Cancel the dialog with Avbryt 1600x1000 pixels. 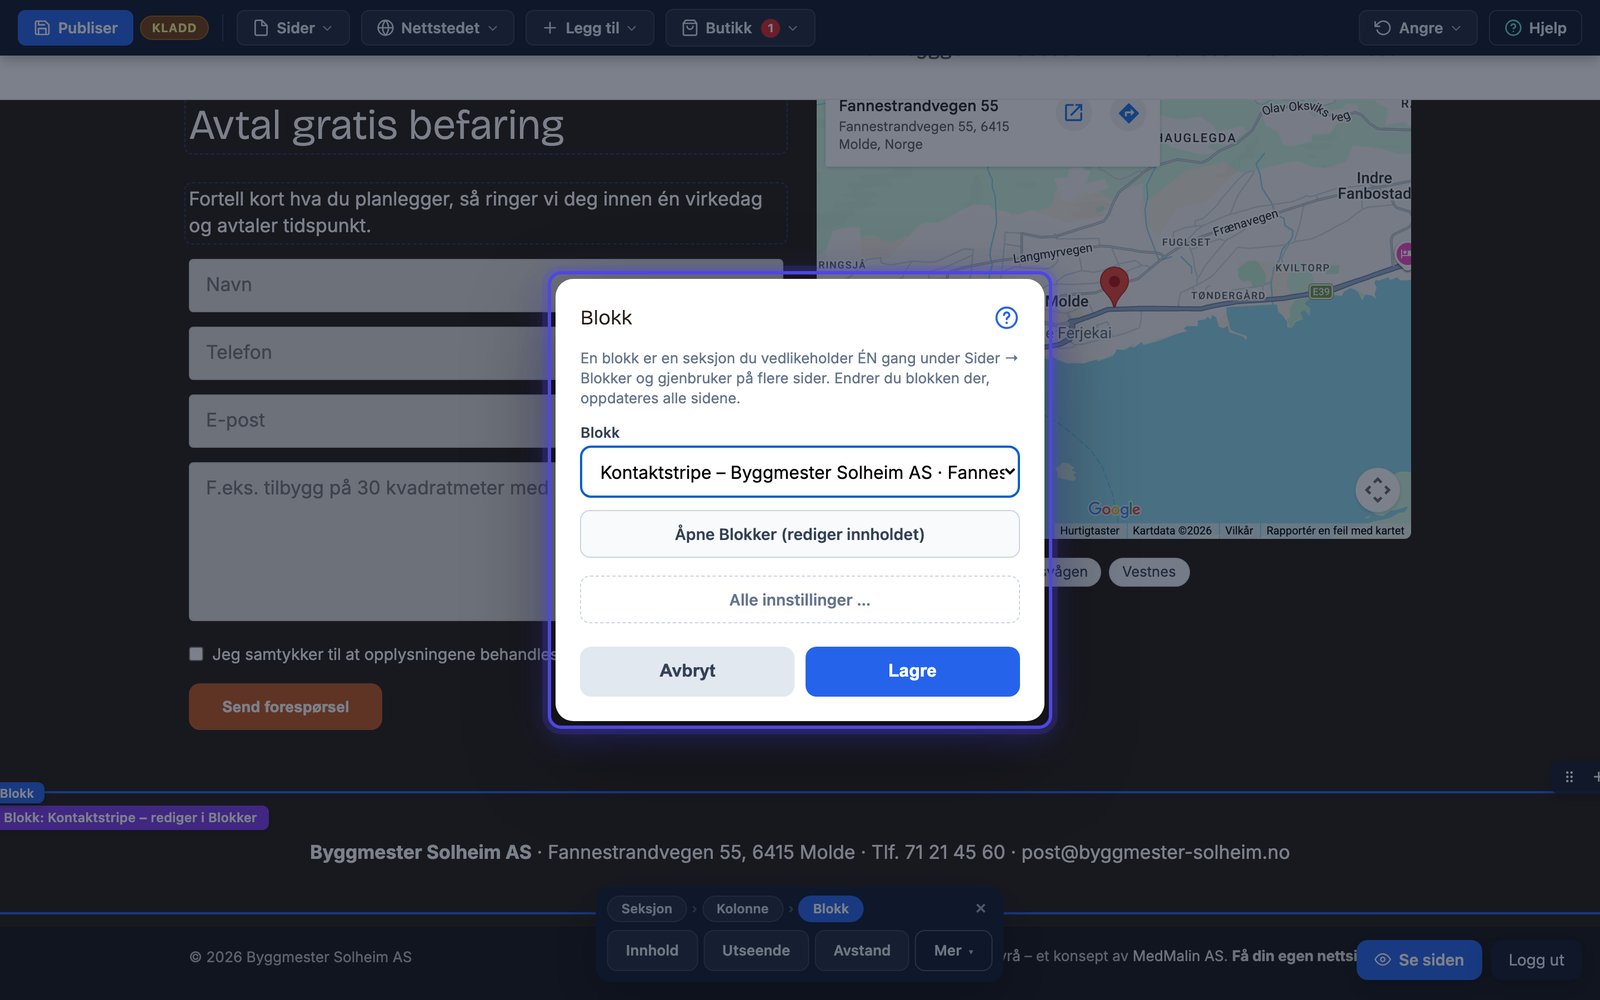pos(687,671)
